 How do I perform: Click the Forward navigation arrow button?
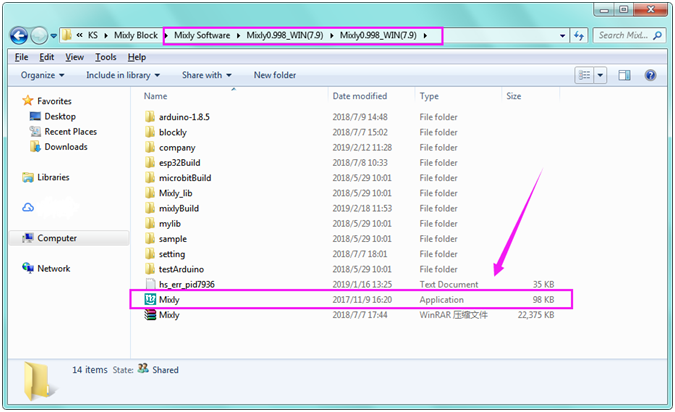click(x=39, y=36)
